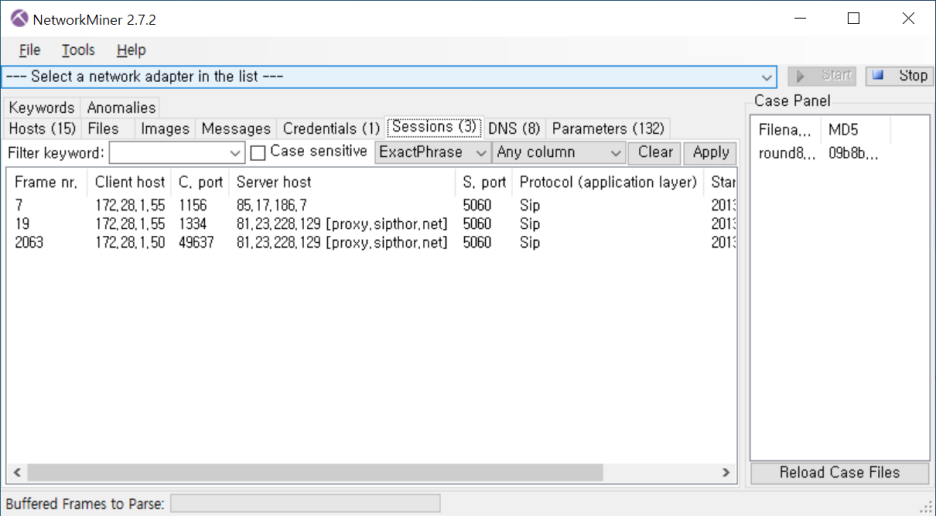
Task: Click client port 49637 cell
Action: [196, 242]
